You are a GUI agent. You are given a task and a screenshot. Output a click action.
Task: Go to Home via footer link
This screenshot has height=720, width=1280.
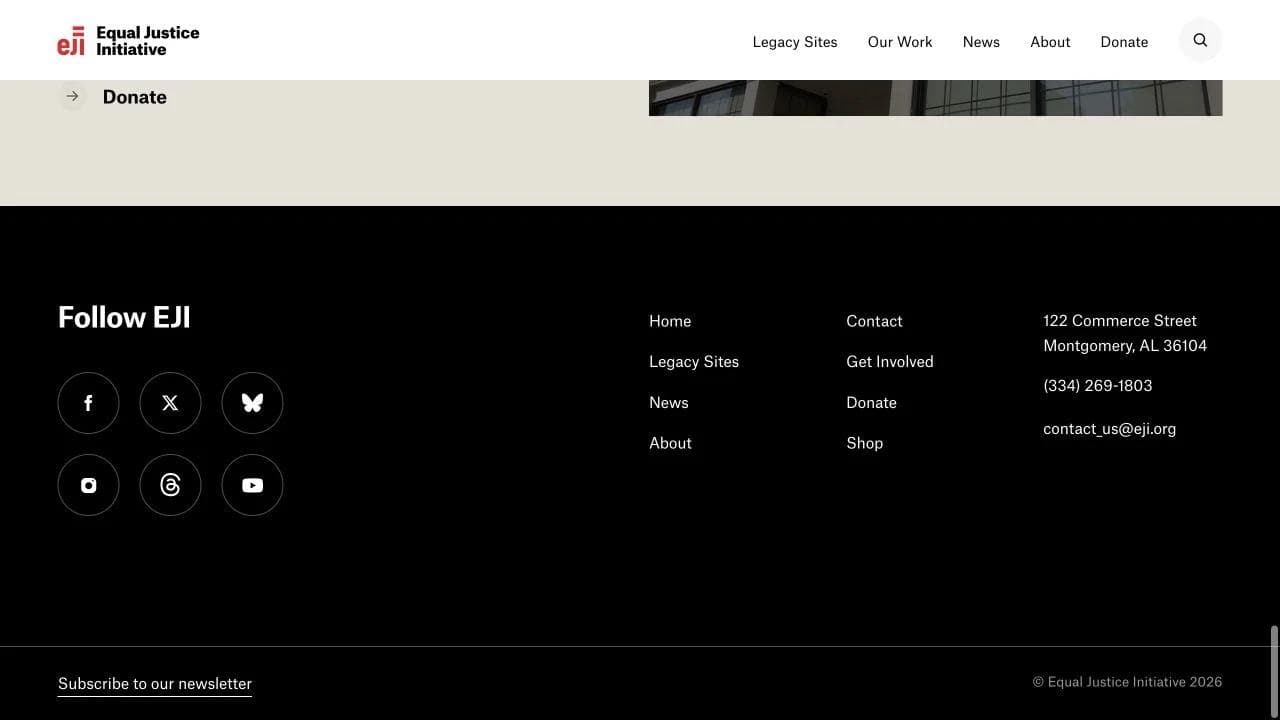pyautogui.click(x=670, y=321)
